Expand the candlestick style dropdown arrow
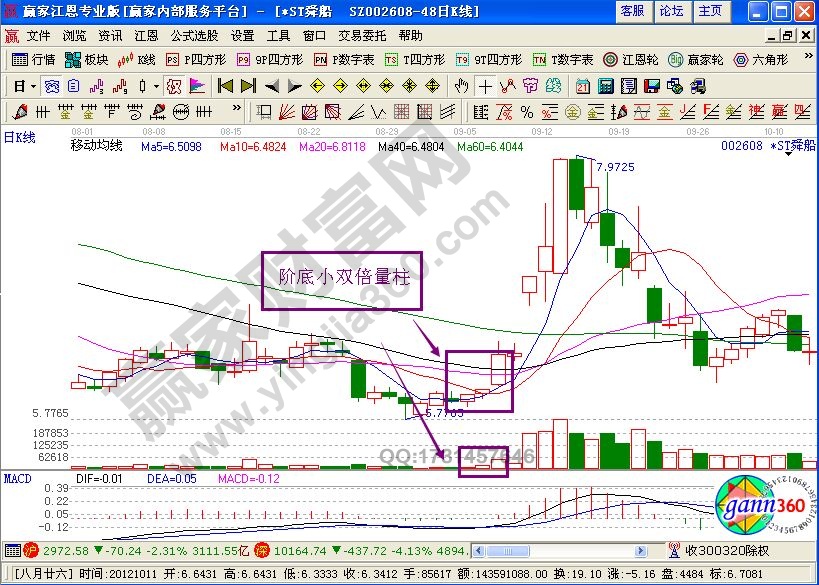The width and height of the screenshot is (819, 585). click(157, 85)
